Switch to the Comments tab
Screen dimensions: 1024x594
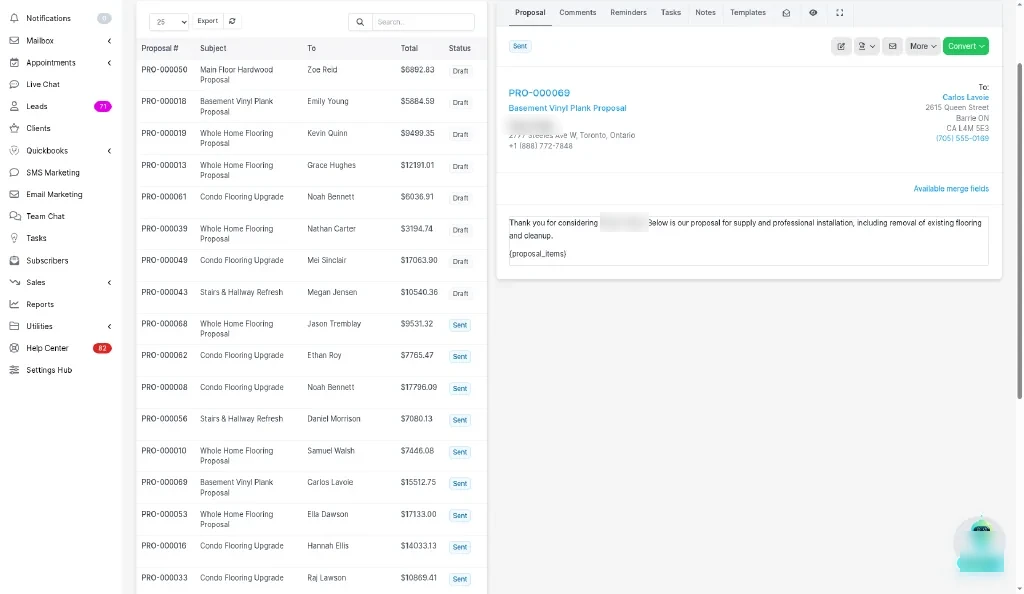coord(577,12)
